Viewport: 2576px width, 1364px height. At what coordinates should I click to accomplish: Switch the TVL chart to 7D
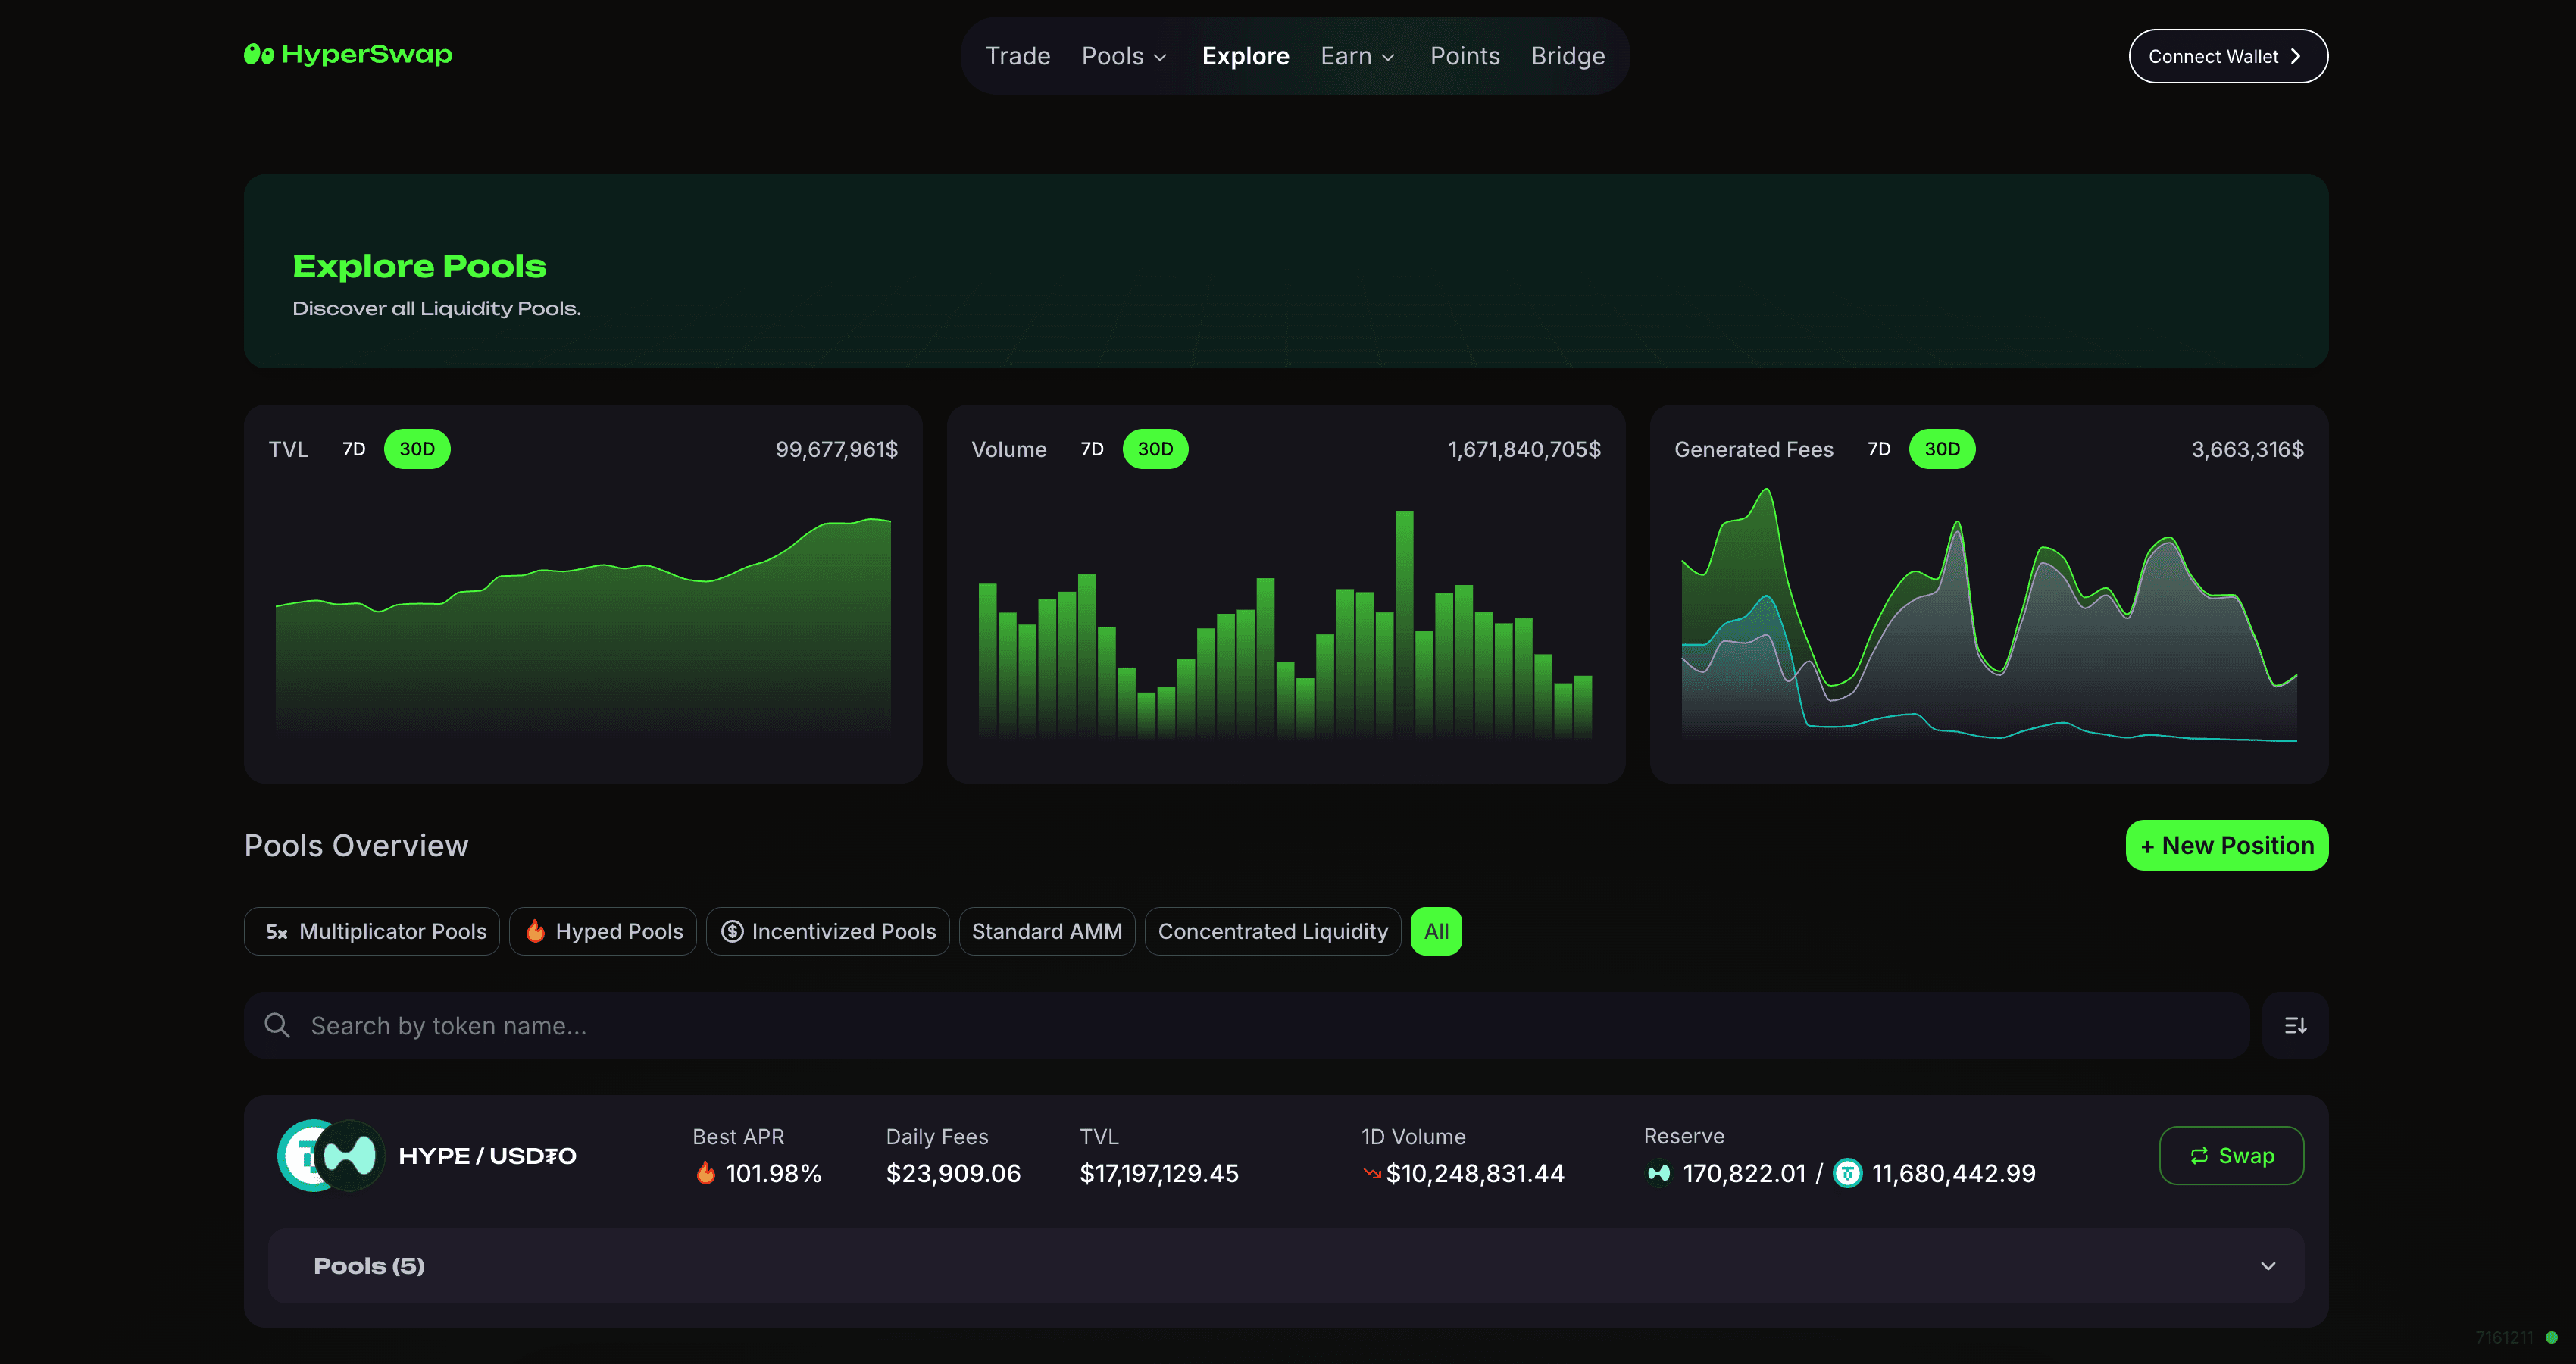(354, 449)
